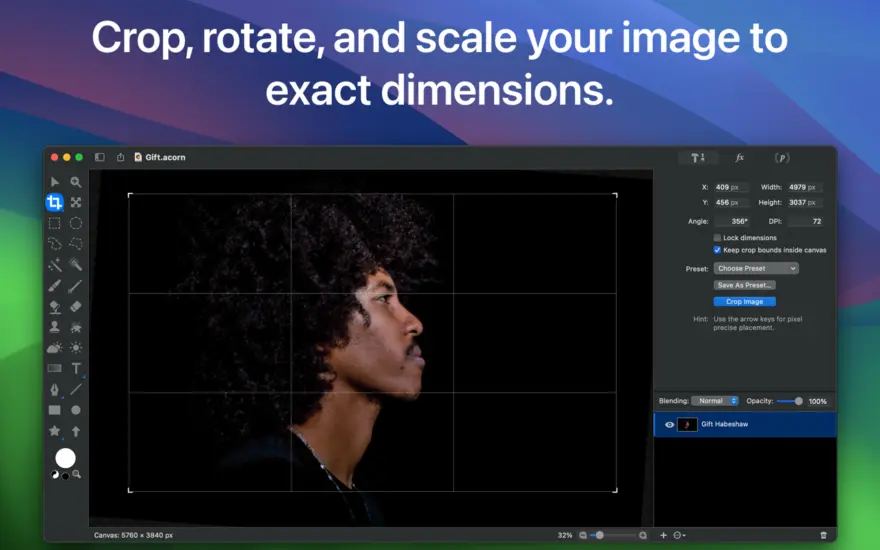Hide the Gift Habeshaw layer
The height and width of the screenshot is (550, 880).
(x=669, y=425)
